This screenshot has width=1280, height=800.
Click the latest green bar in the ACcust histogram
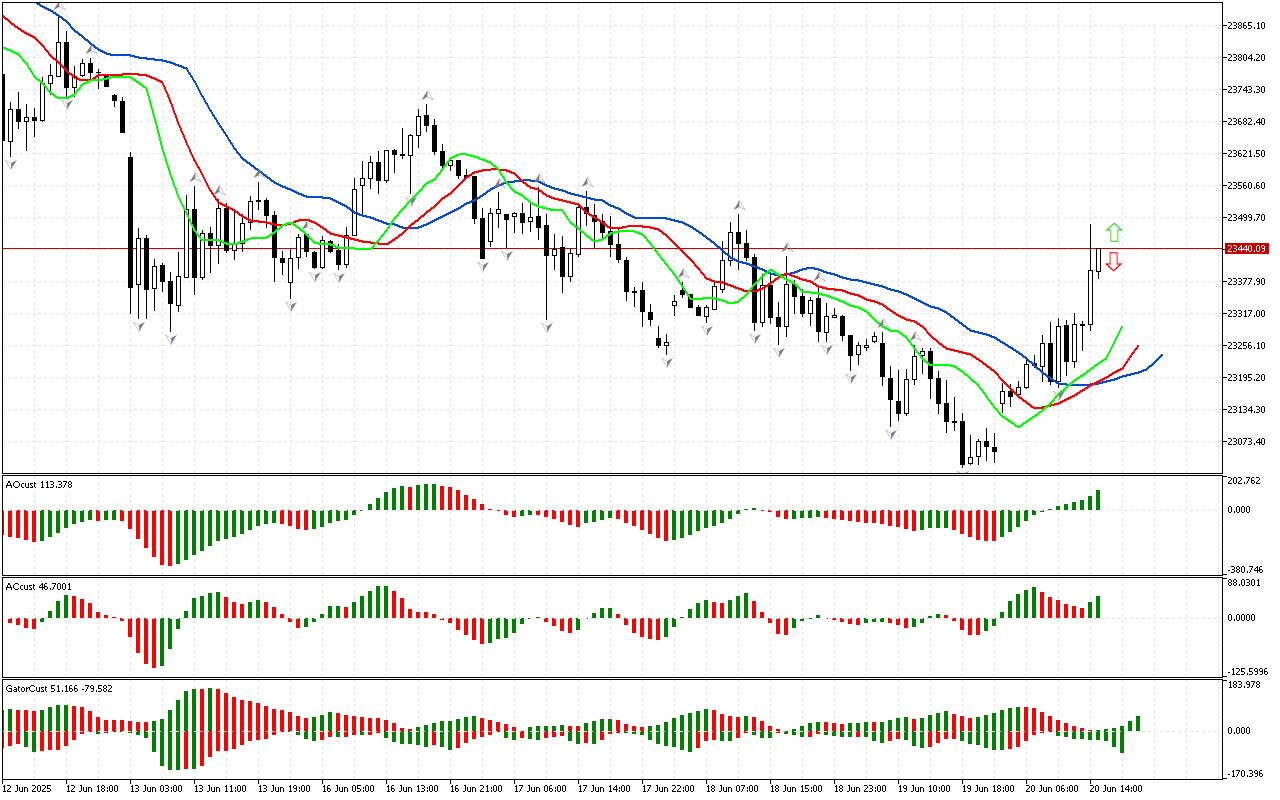(1097, 606)
